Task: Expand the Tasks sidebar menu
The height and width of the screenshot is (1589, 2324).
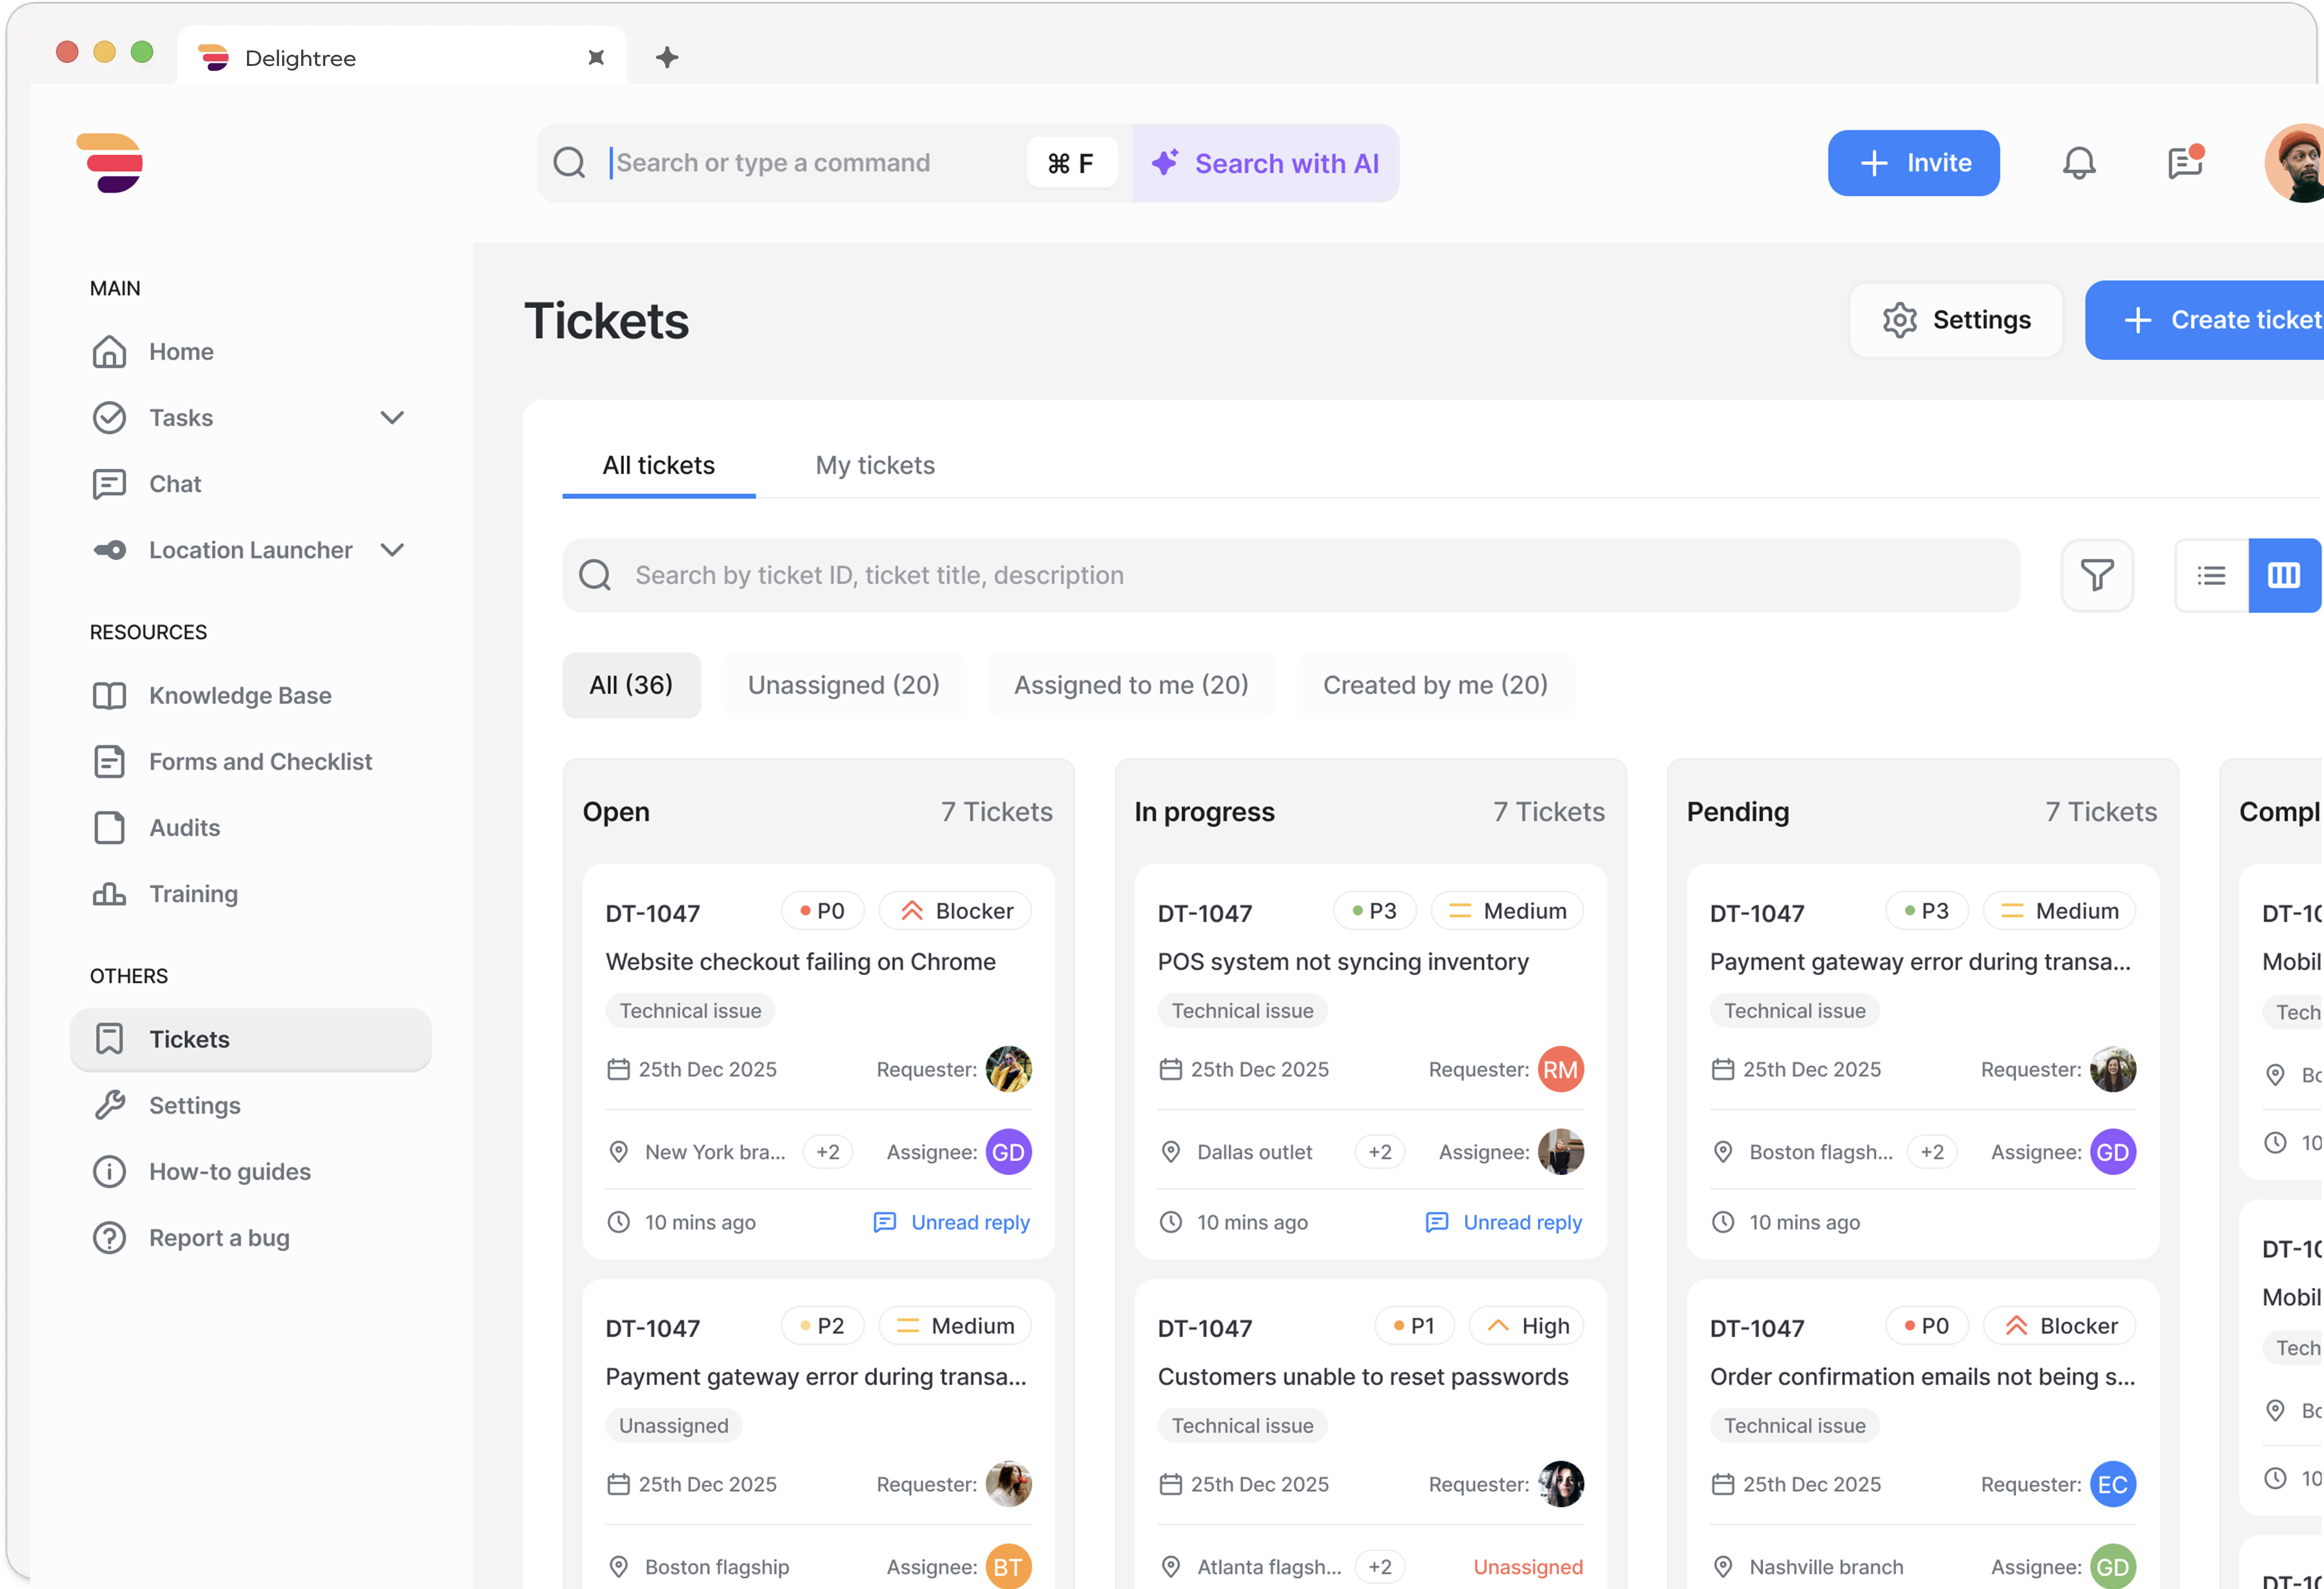Action: coord(391,417)
